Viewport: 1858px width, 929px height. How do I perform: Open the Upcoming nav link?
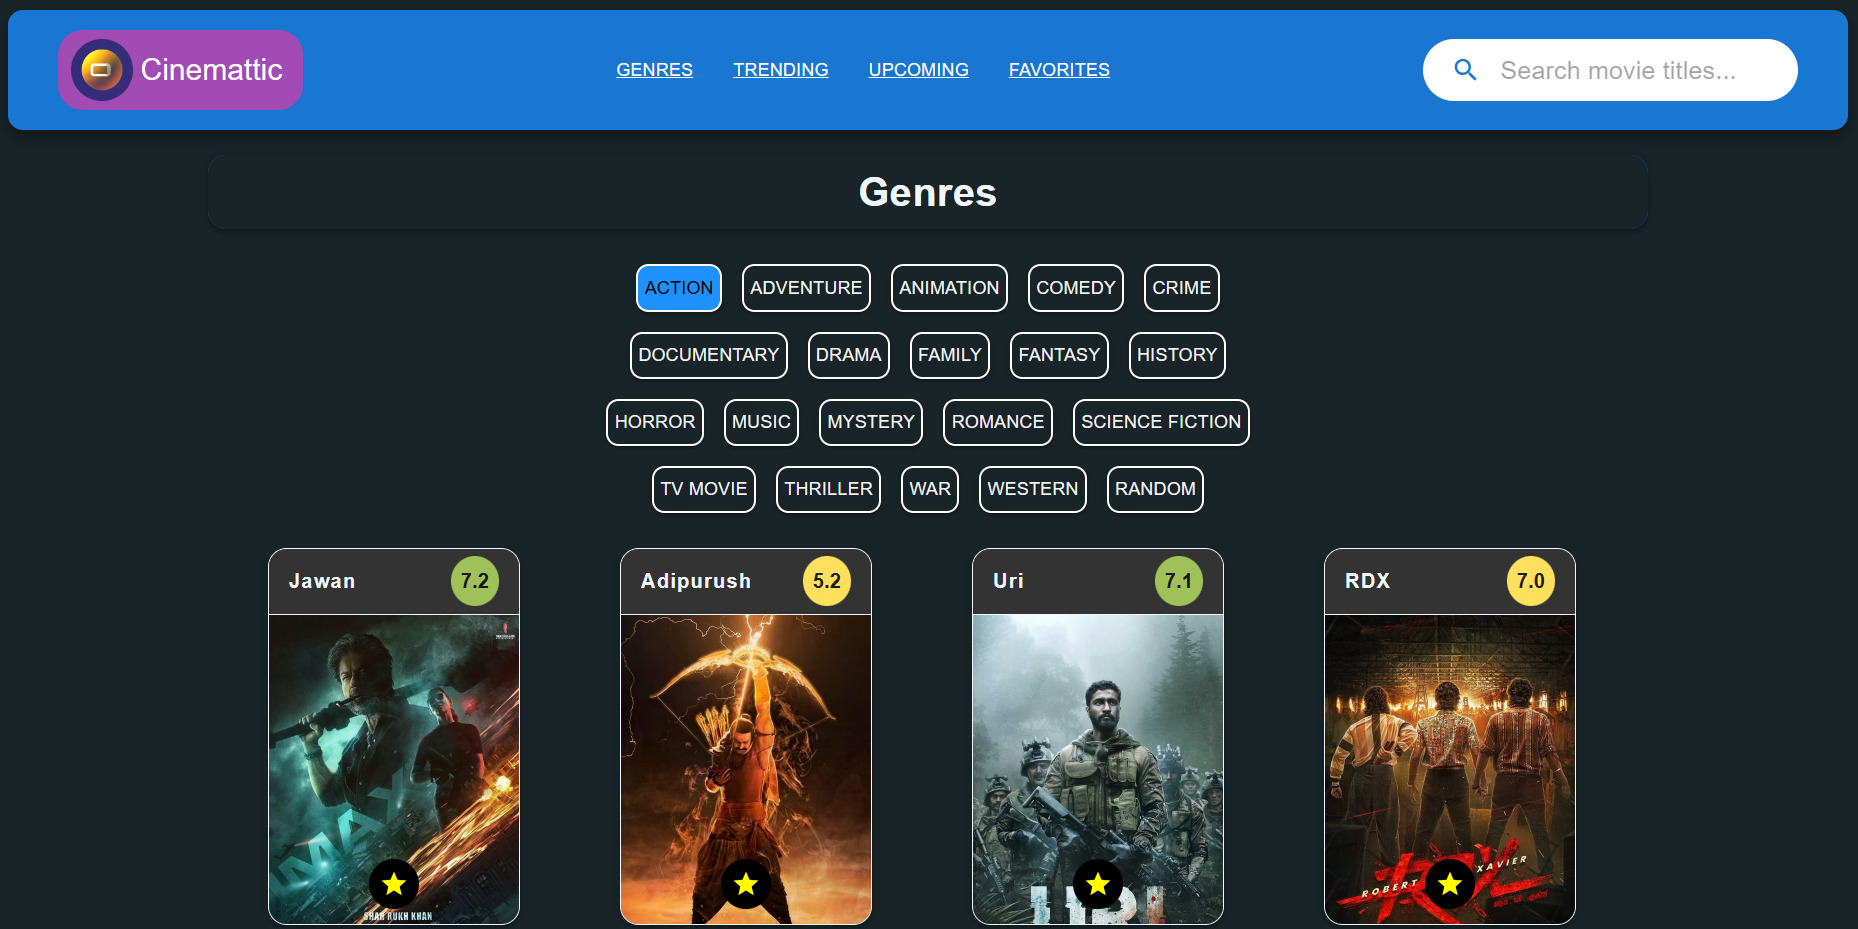pyautogui.click(x=918, y=70)
